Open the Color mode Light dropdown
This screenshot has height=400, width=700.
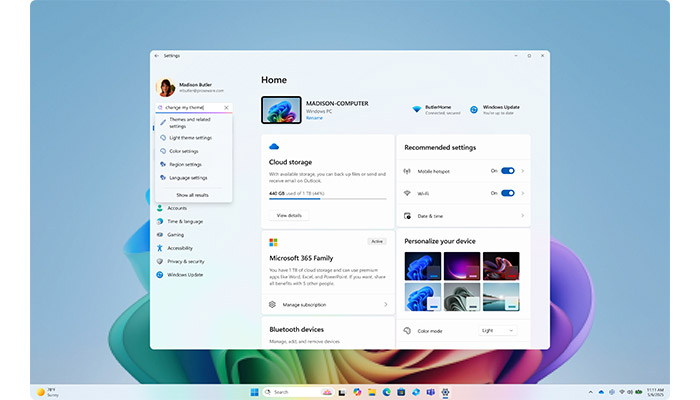tap(497, 331)
